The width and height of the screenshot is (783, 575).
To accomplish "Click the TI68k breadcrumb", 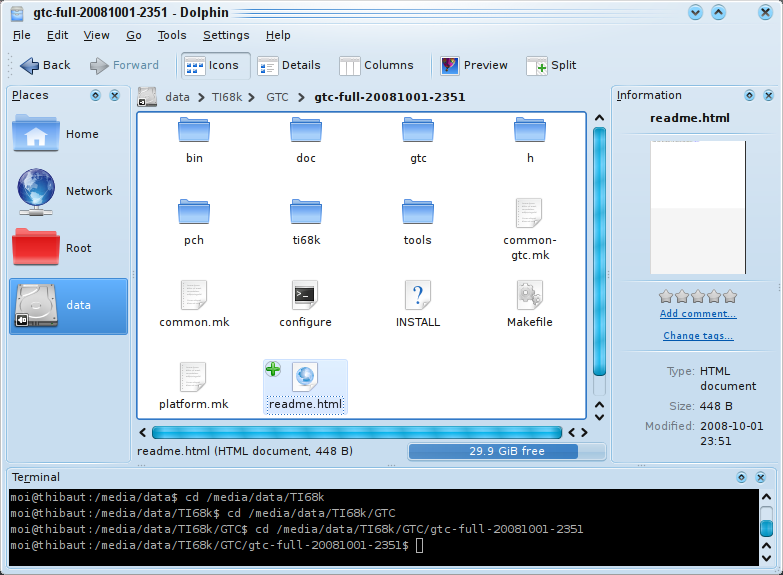I will tap(227, 97).
